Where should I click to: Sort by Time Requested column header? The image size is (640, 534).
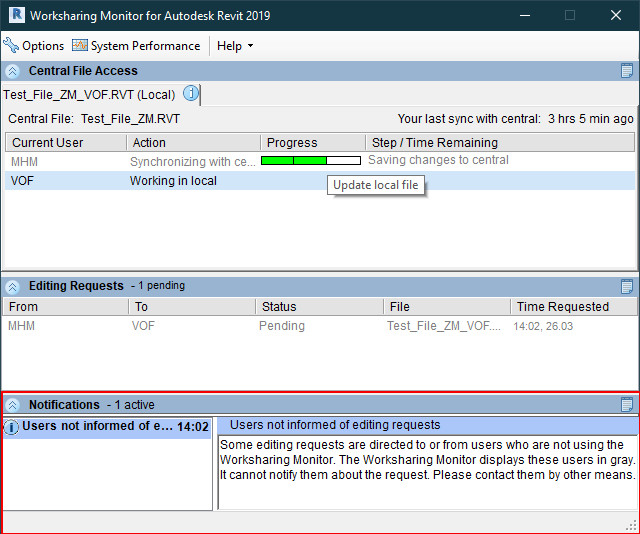pyautogui.click(x=572, y=307)
